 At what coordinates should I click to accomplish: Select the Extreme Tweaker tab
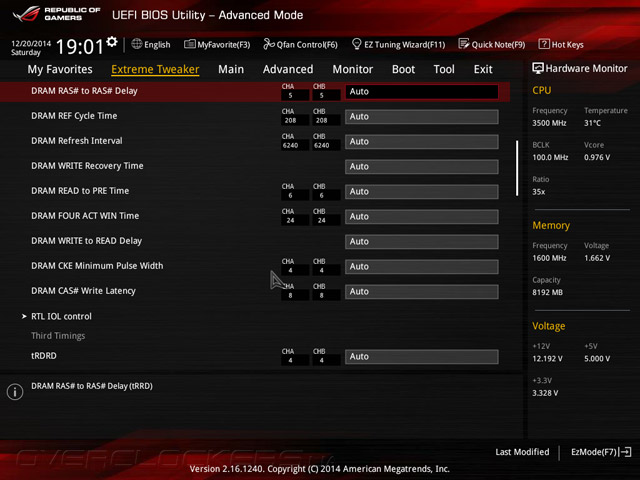155,69
